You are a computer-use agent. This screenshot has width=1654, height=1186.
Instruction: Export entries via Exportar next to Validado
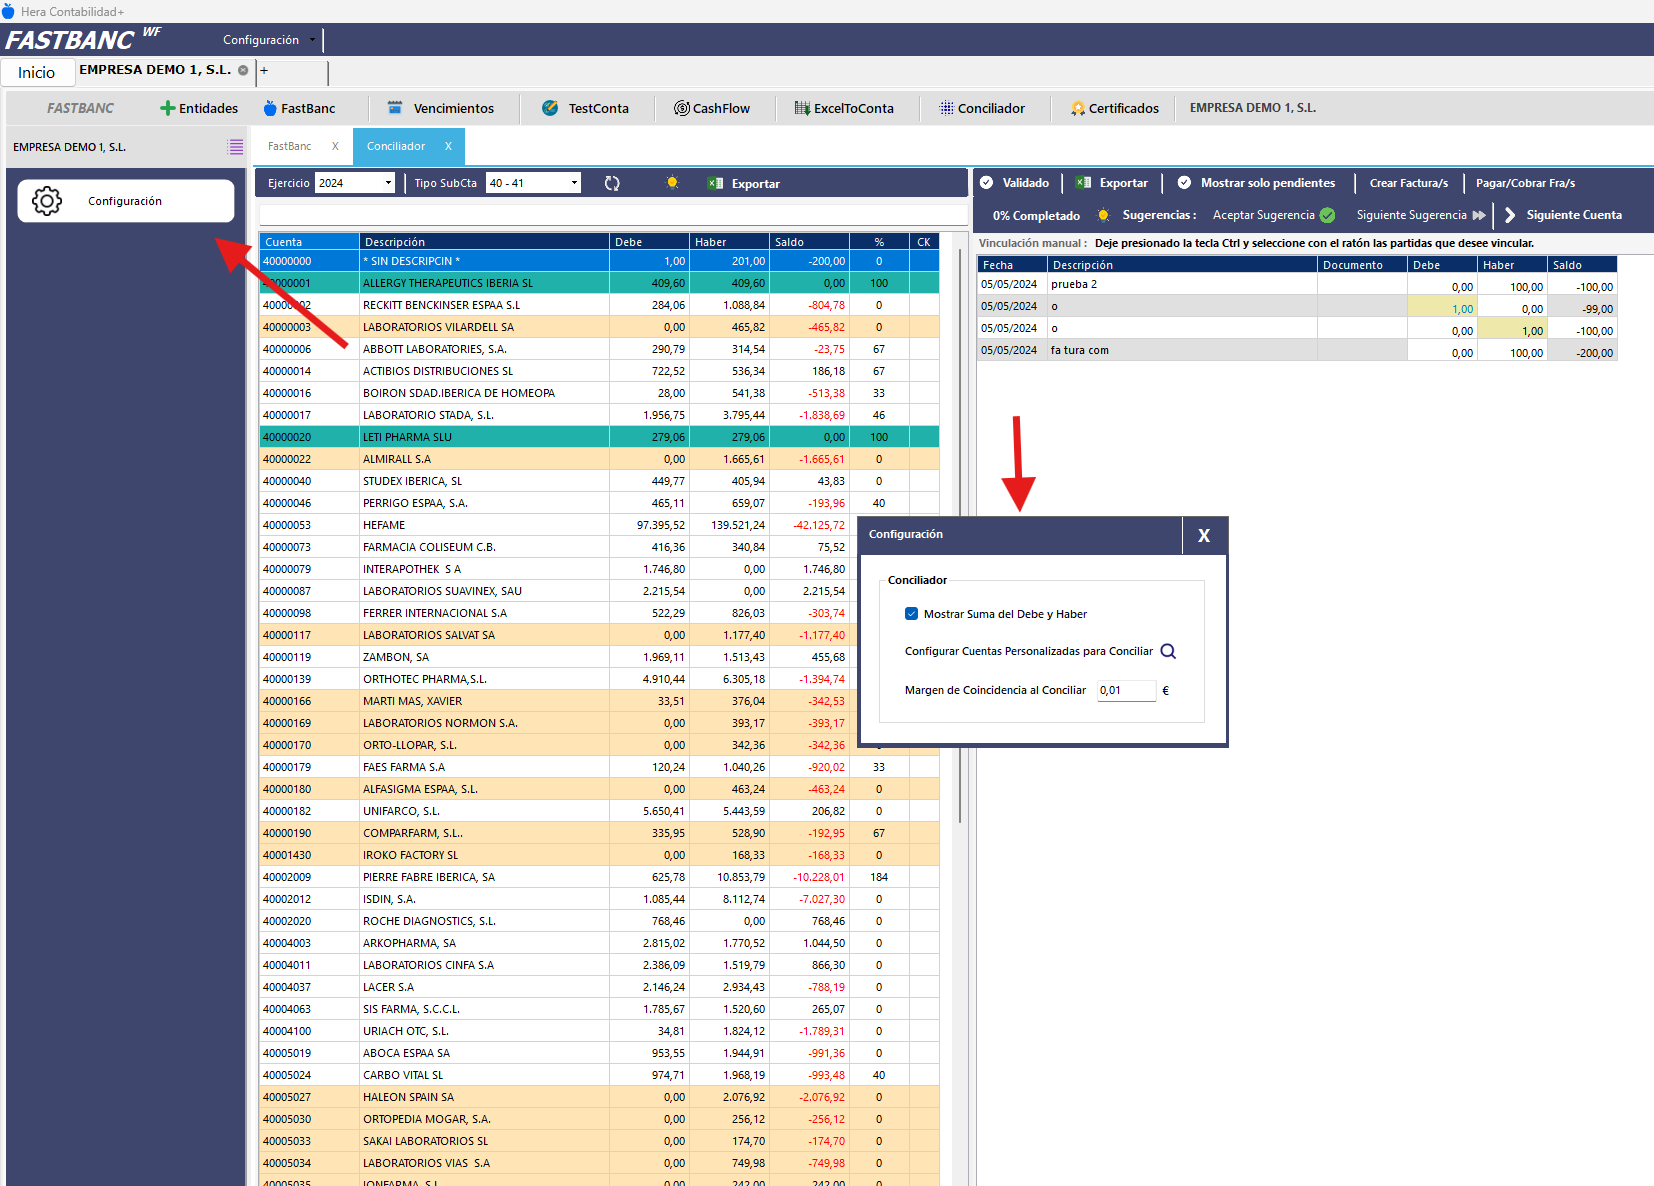[1112, 183]
